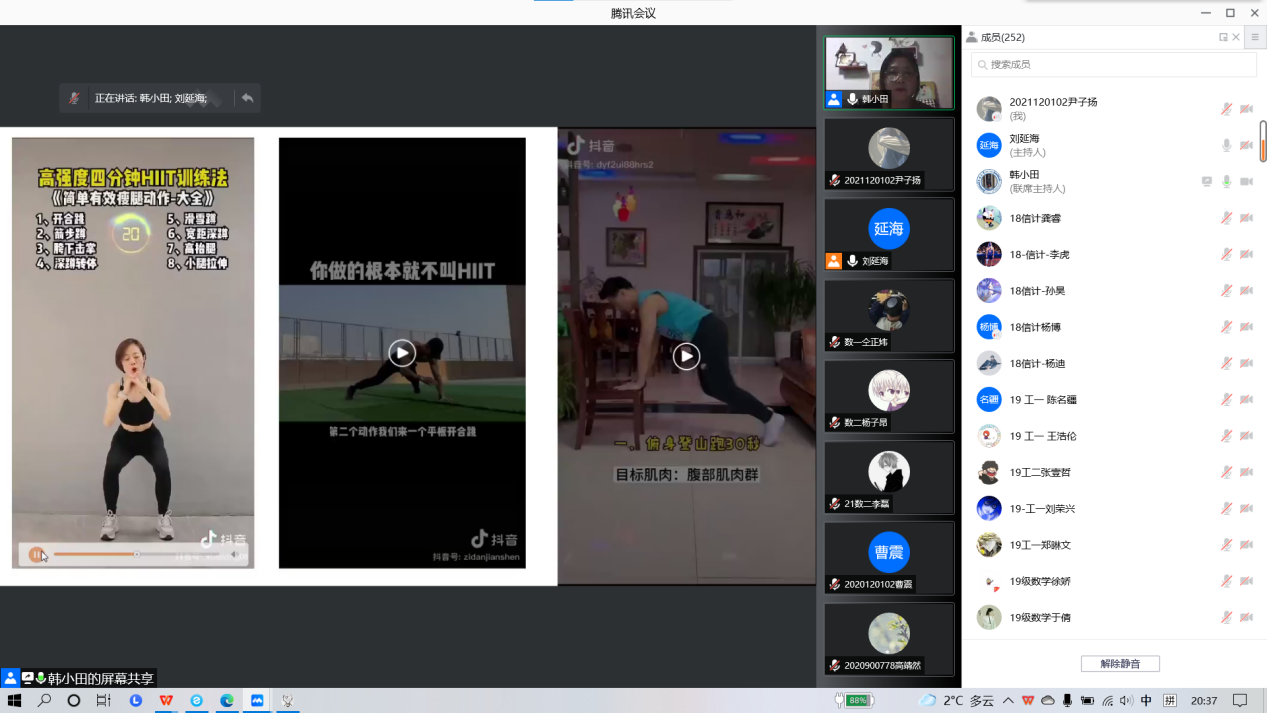Pop out the members panel window
Screen dimensions: 1267x713
click(1223, 37)
